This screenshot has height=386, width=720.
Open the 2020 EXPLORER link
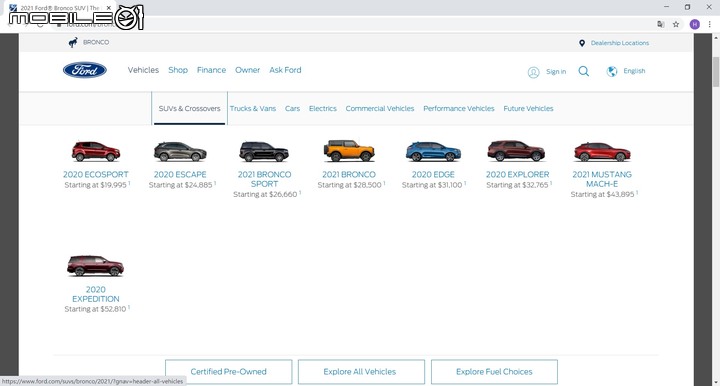pyautogui.click(x=518, y=174)
